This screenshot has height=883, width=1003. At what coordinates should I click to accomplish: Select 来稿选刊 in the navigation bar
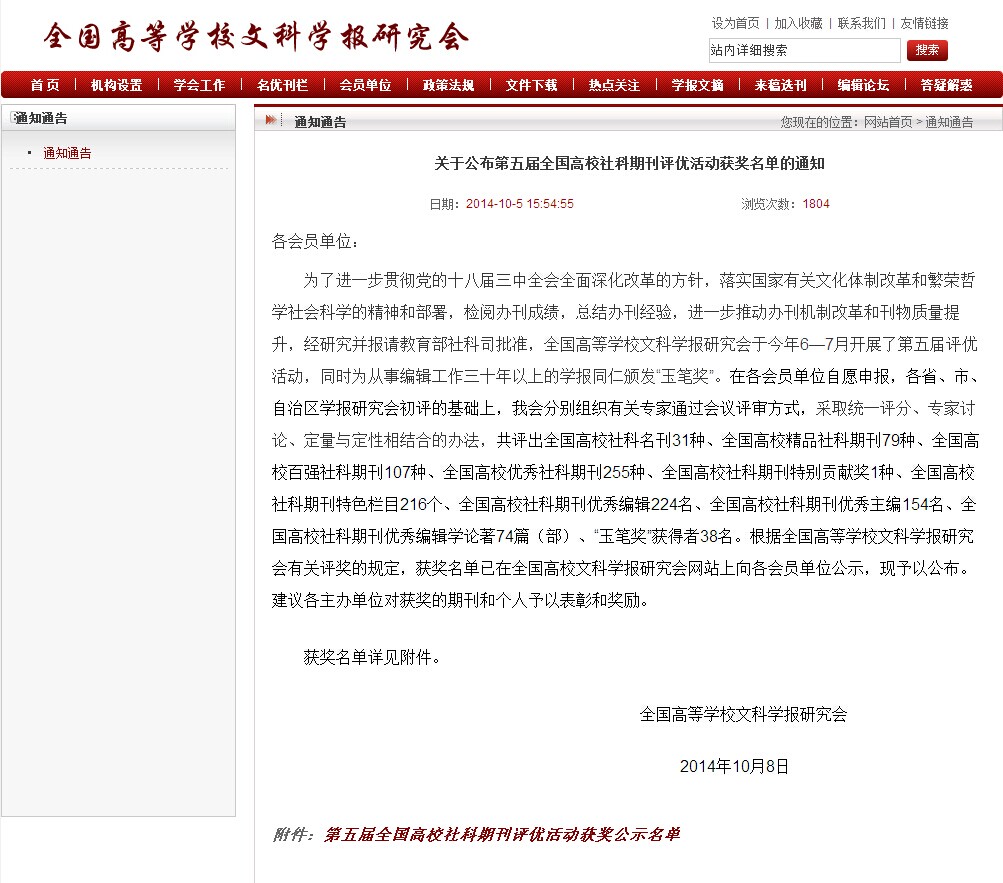(x=780, y=85)
